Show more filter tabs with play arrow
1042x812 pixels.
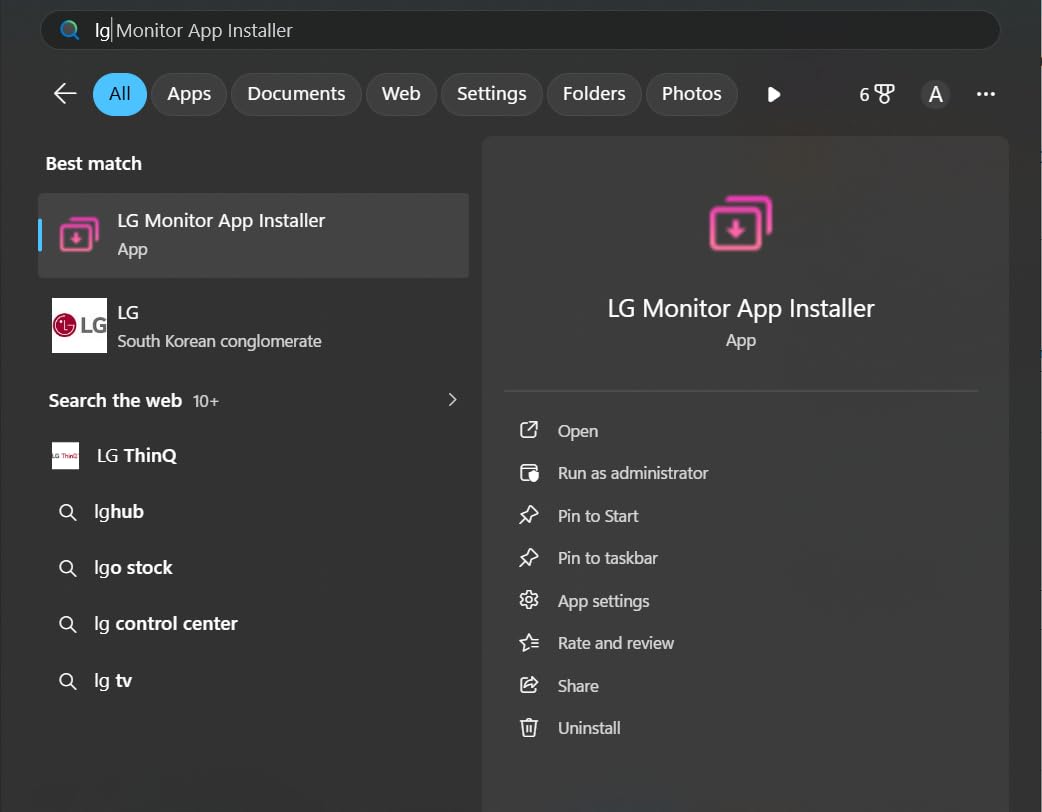click(774, 94)
